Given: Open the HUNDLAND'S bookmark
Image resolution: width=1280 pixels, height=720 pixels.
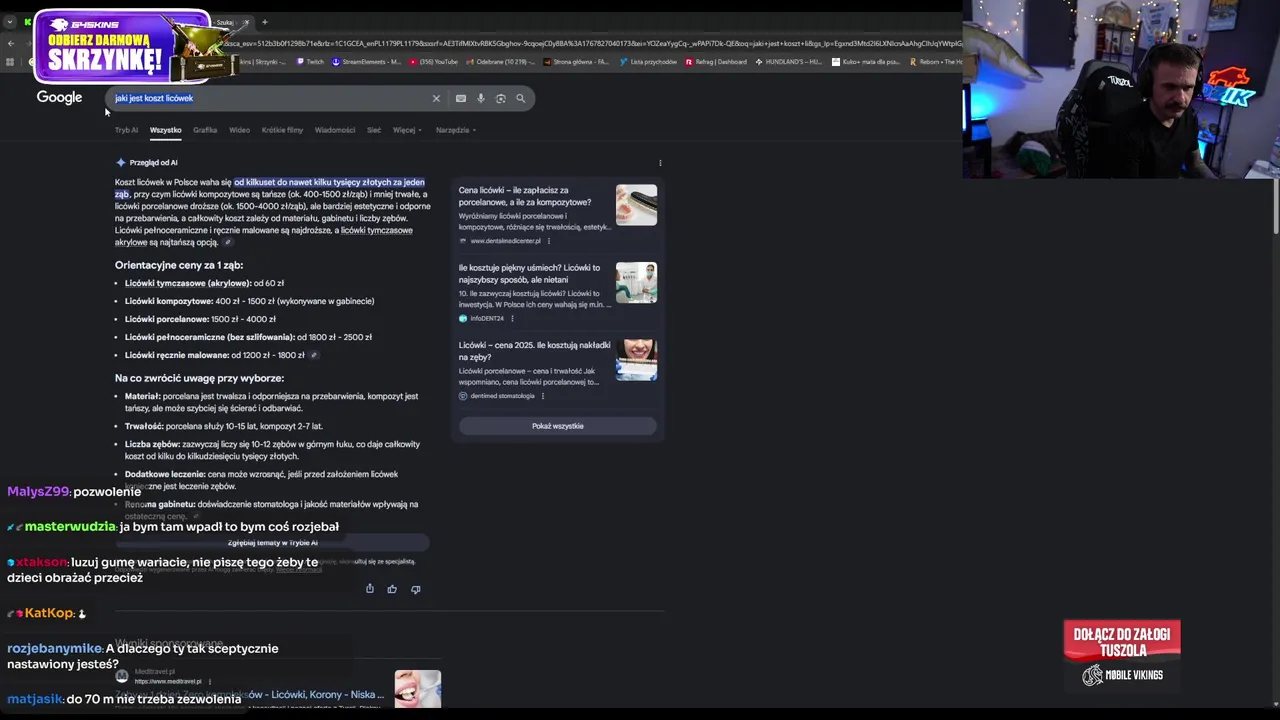Looking at the screenshot, I should (788, 62).
